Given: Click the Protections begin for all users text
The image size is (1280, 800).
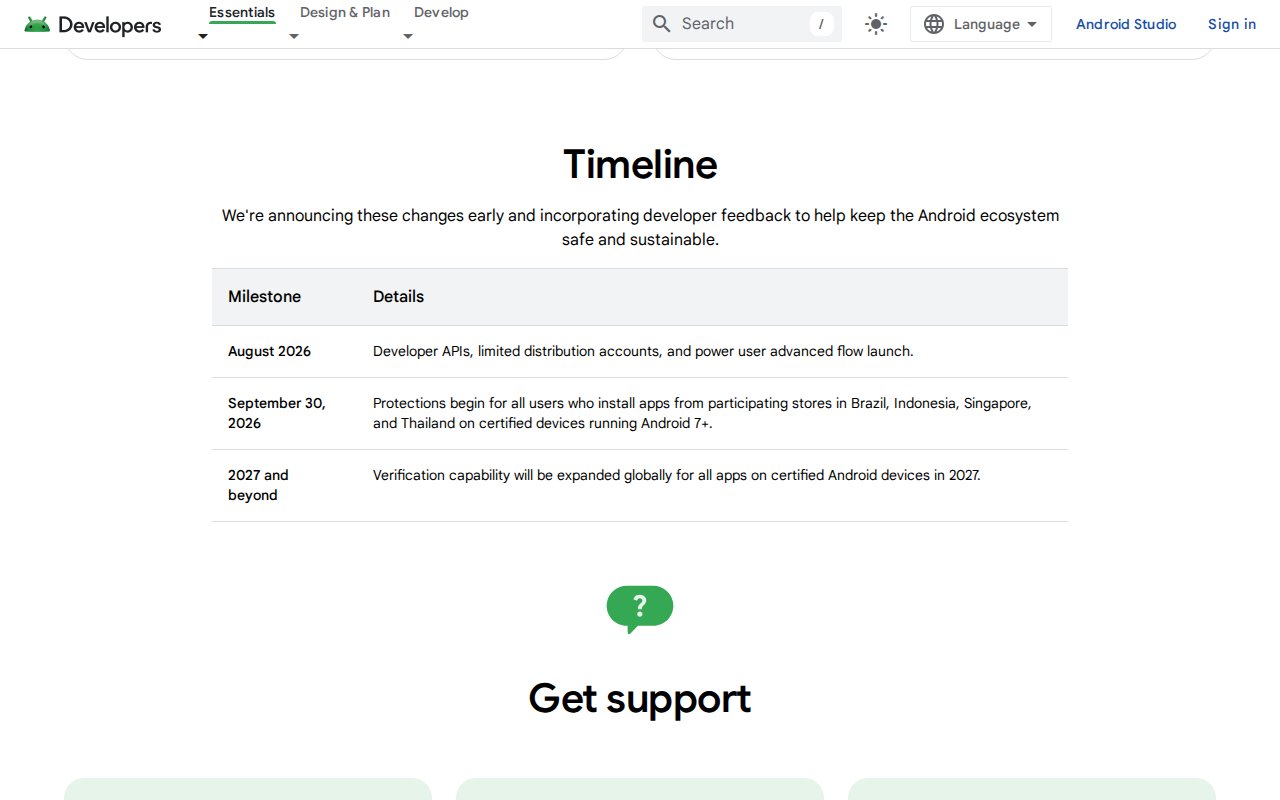Looking at the screenshot, I should [x=702, y=413].
